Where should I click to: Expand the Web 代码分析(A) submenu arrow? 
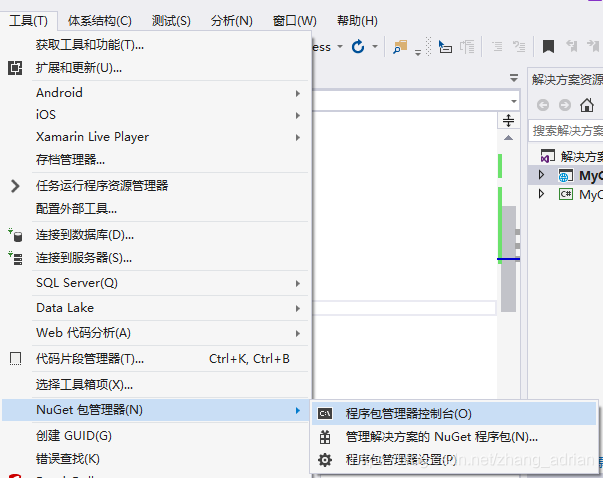click(x=298, y=333)
